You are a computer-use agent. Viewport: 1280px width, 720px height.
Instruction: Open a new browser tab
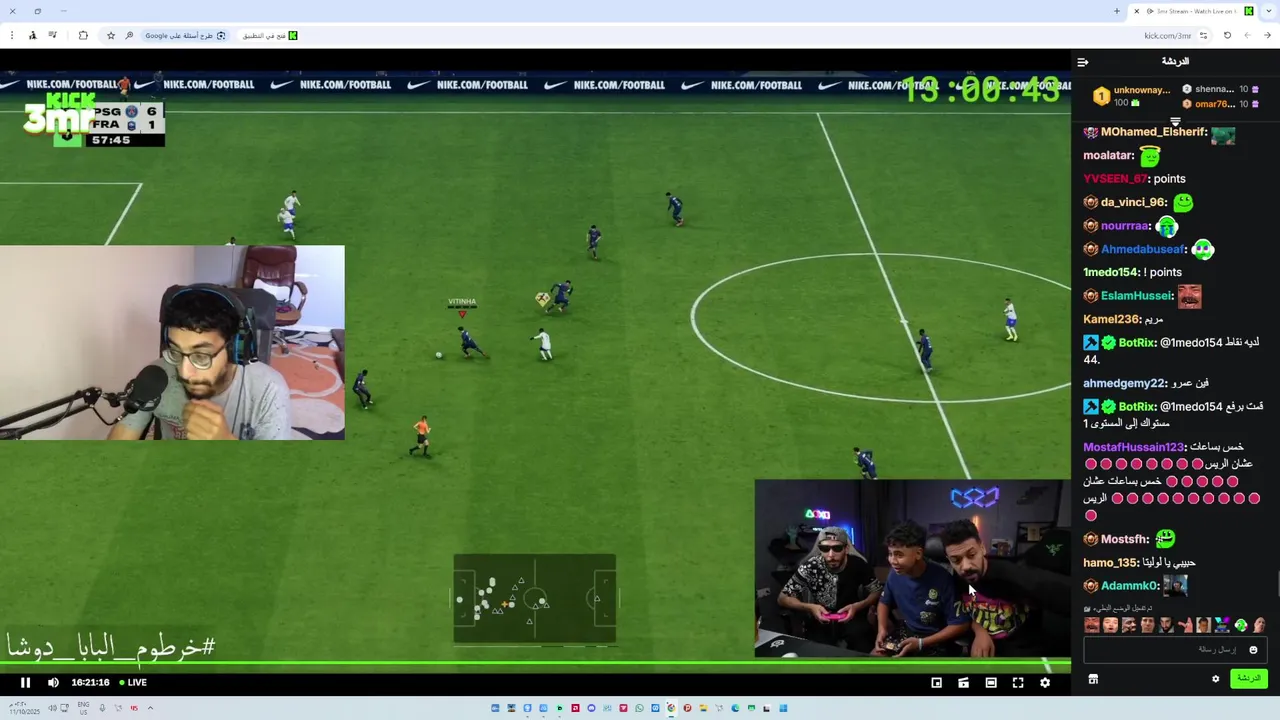point(1117,11)
